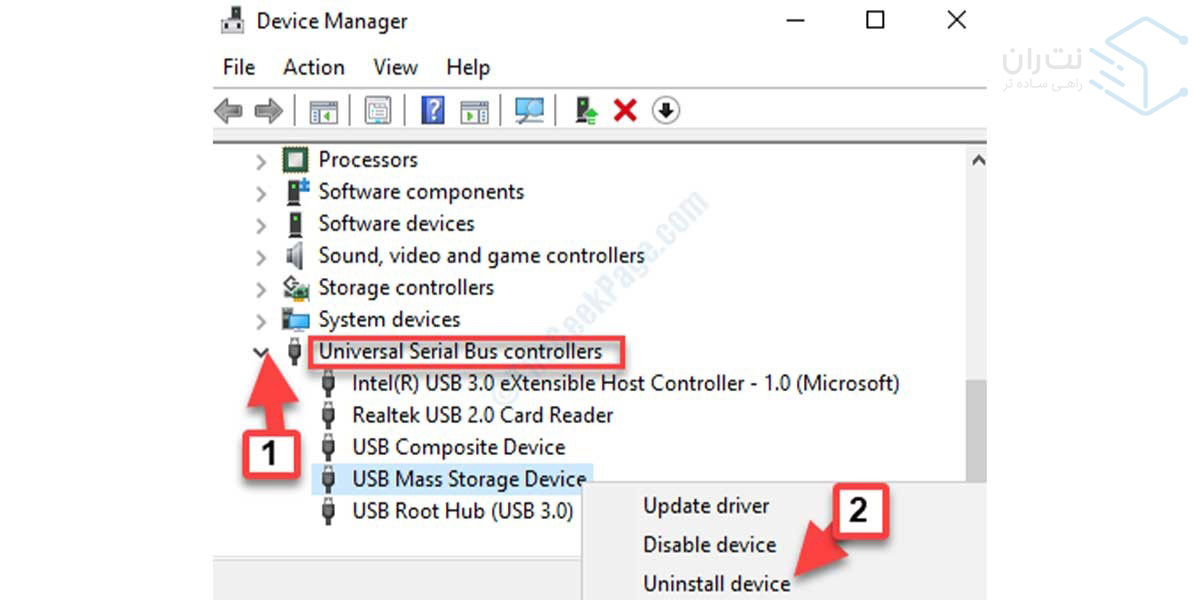Expand the Processors category
Screen dimensions: 1200x600
(261, 161)
